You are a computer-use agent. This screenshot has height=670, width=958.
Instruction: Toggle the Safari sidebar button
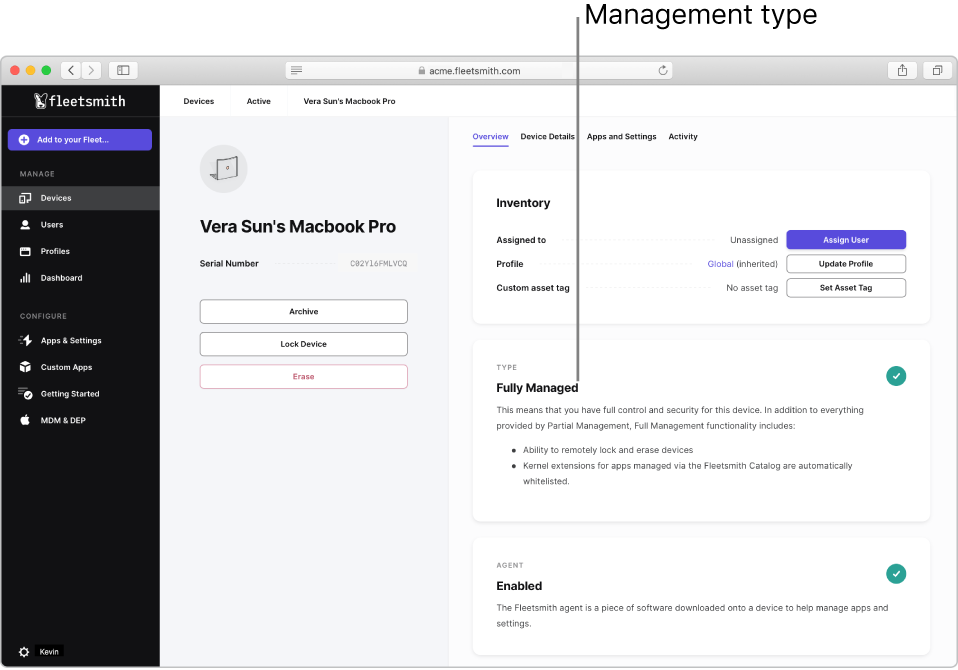pyautogui.click(x=123, y=70)
